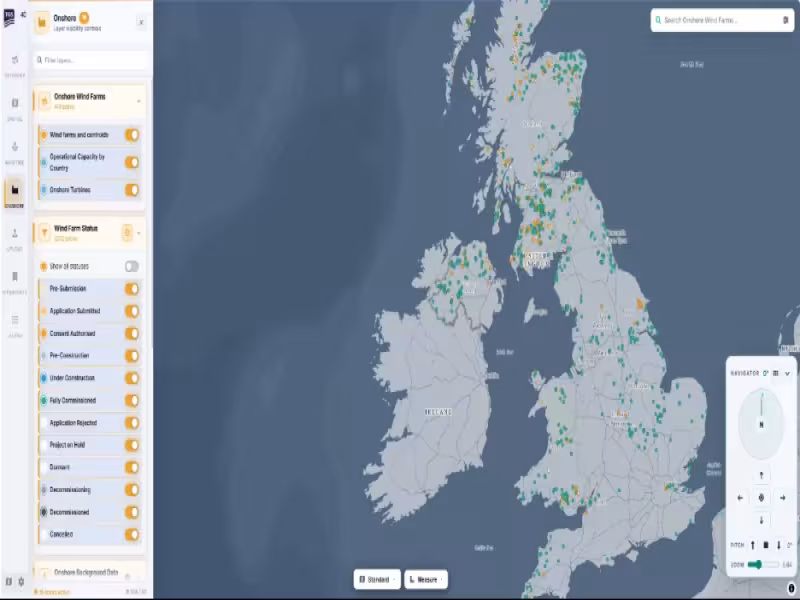Open the Standard basemap dropdown
Image resolution: width=800 pixels, height=600 pixels.
coord(377,580)
